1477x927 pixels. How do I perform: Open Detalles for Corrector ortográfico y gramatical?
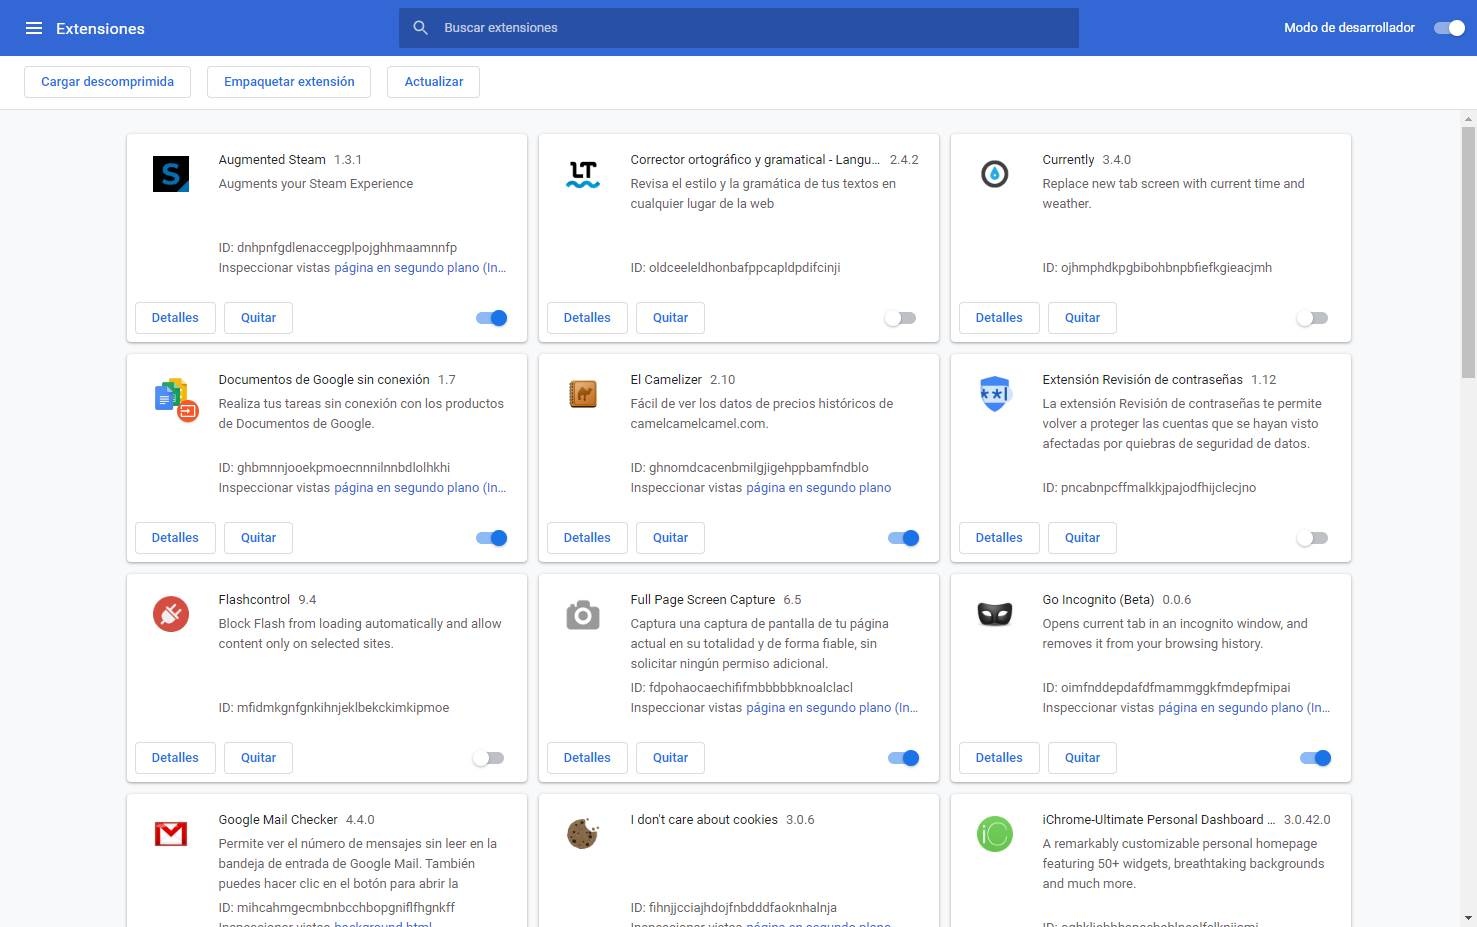click(587, 318)
